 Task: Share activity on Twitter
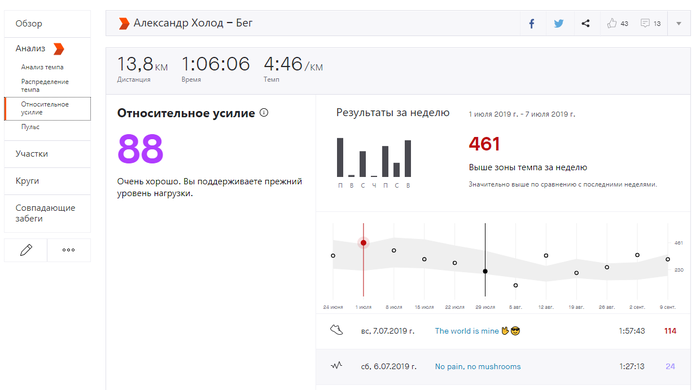558,24
